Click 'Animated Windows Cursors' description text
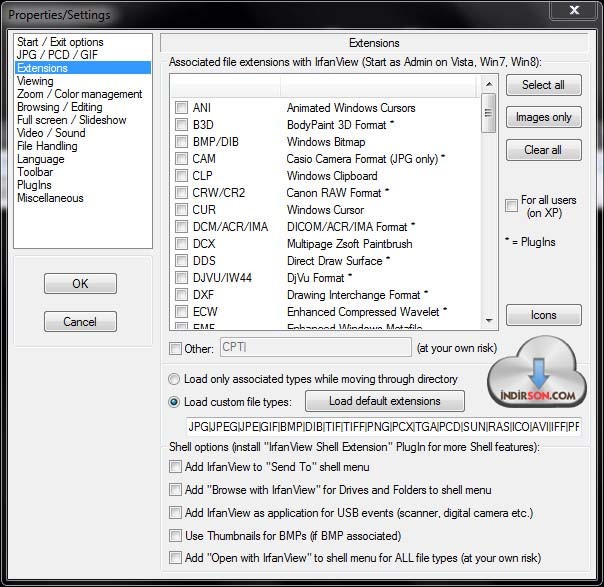Viewport: 604px width, 587px height. point(351,108)
